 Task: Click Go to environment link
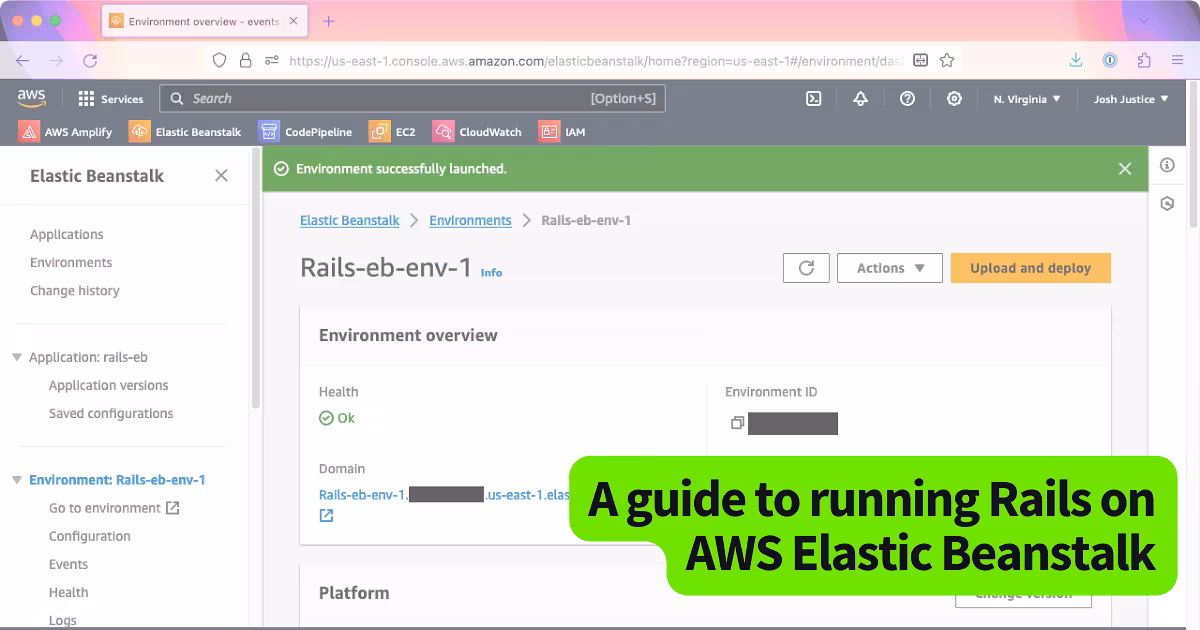[114, 508]
